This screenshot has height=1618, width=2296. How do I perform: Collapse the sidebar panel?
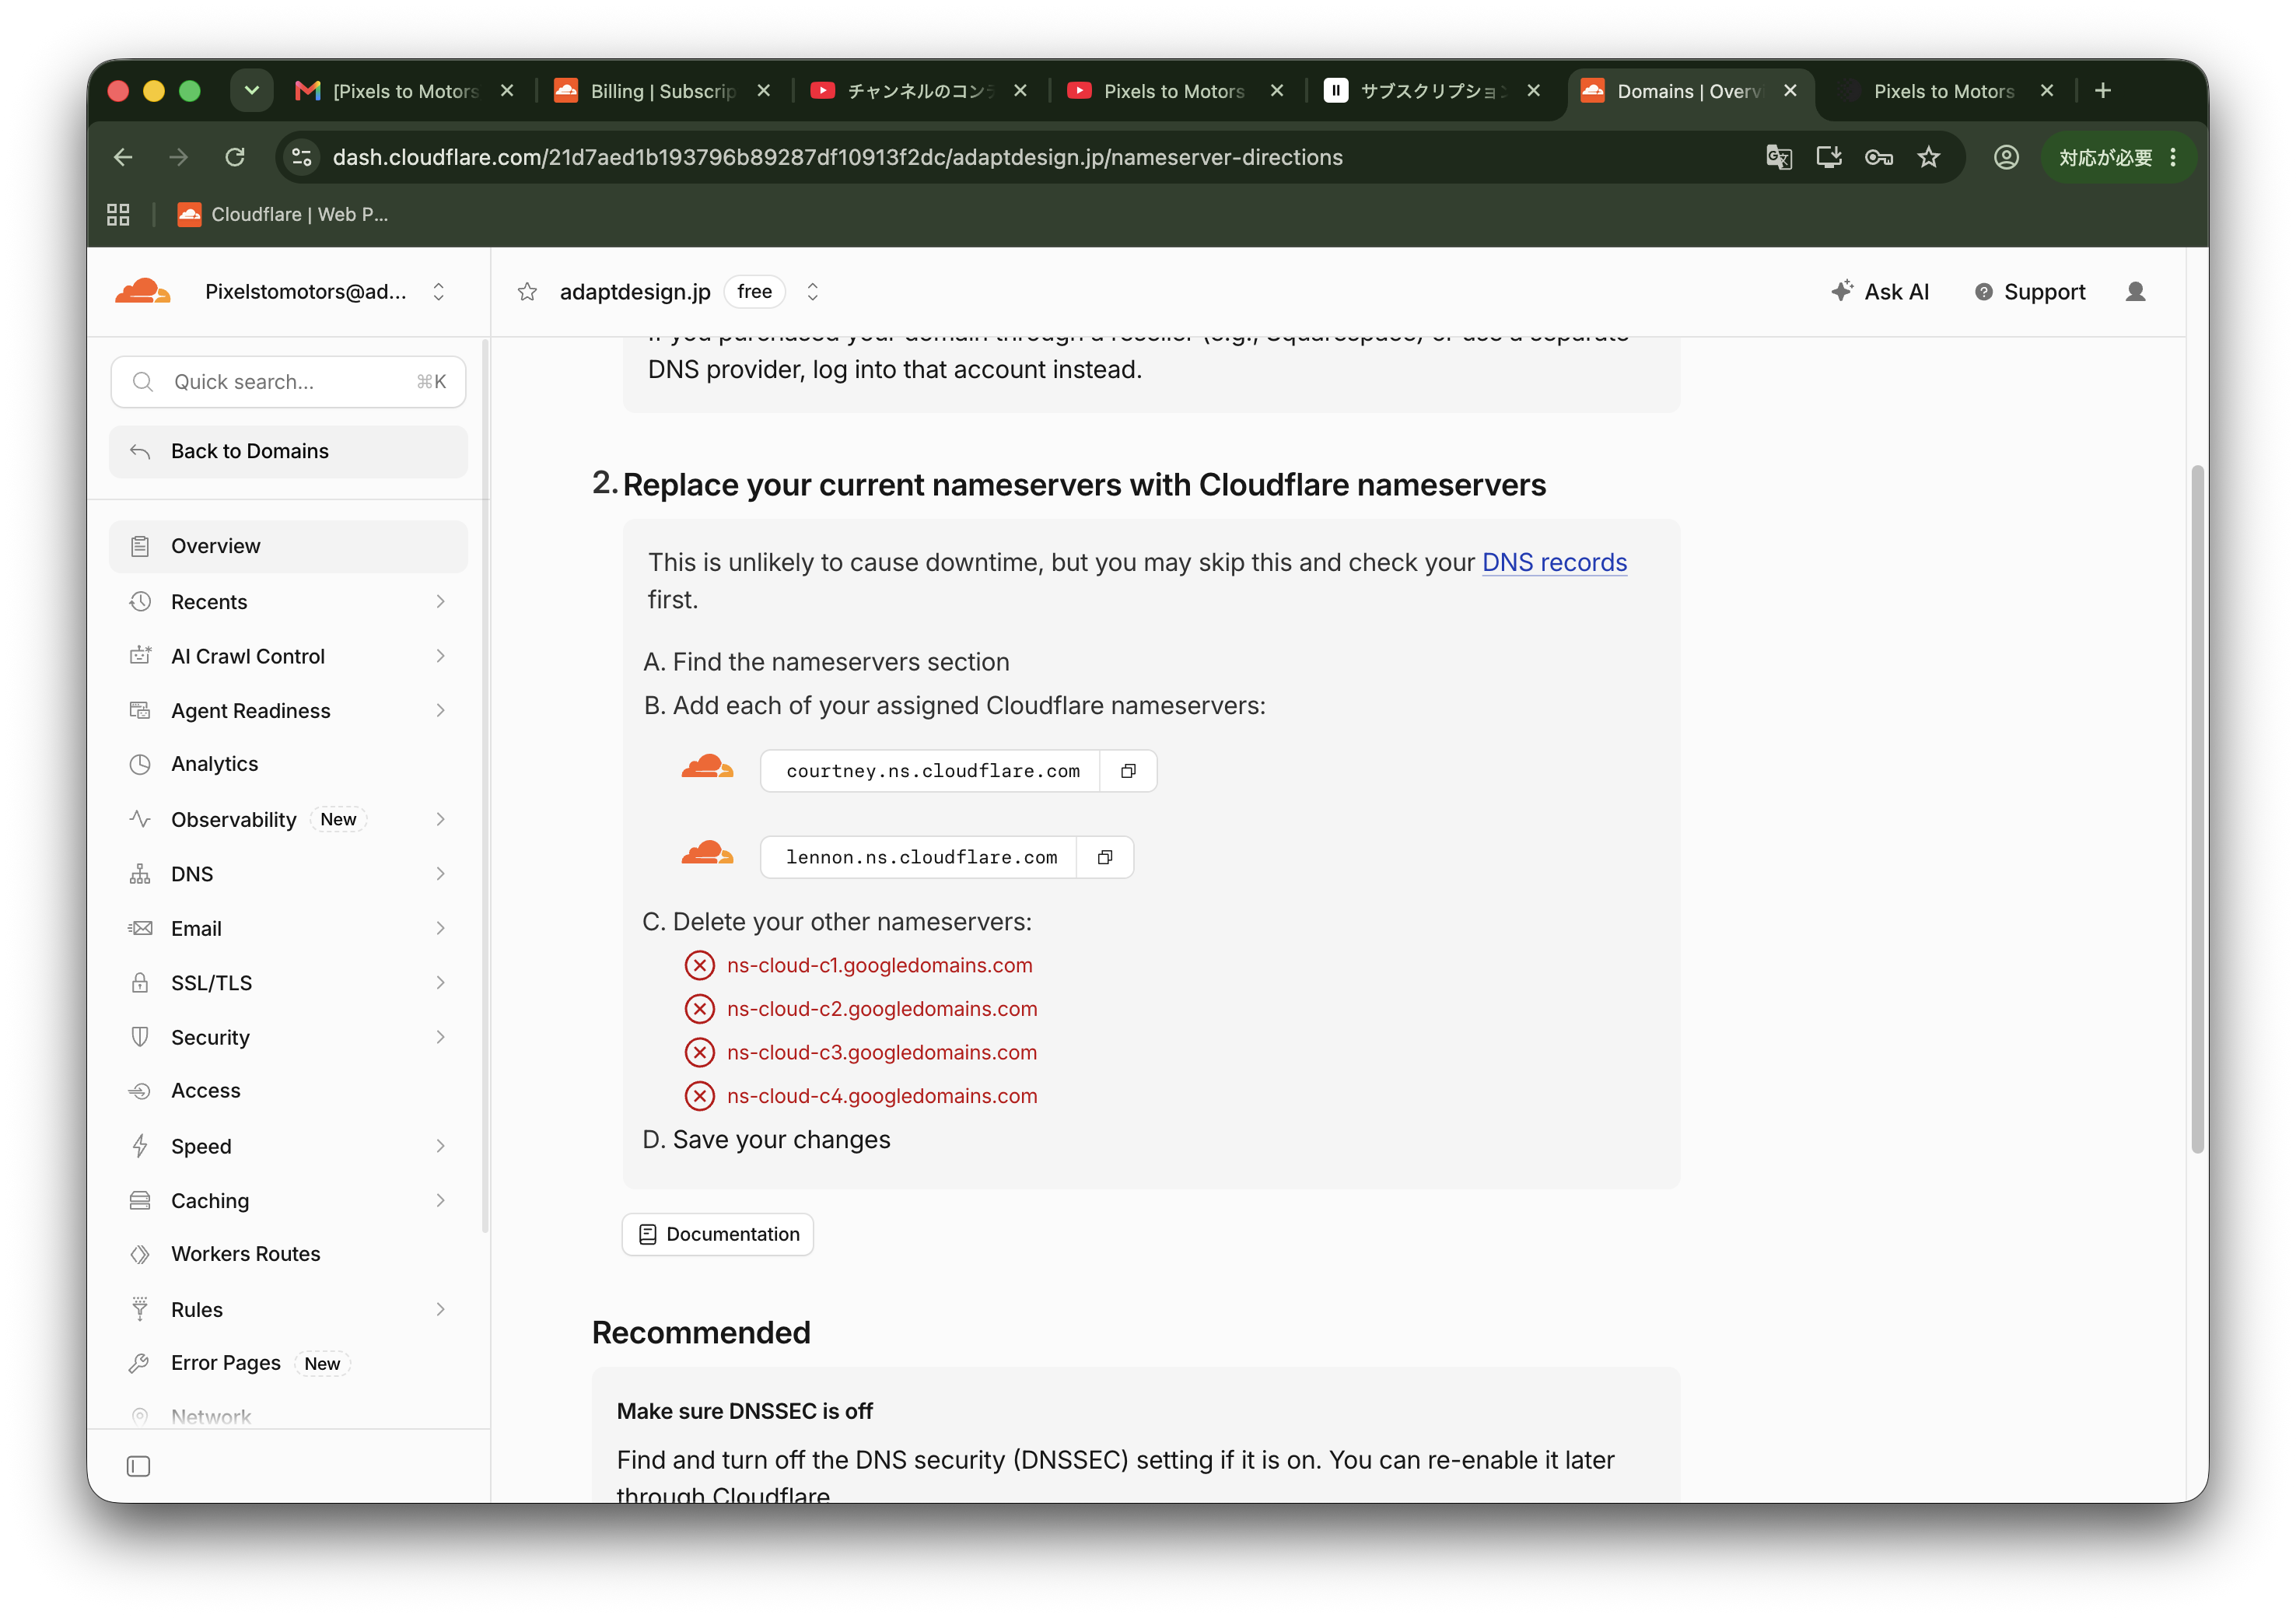point(139,1466)
